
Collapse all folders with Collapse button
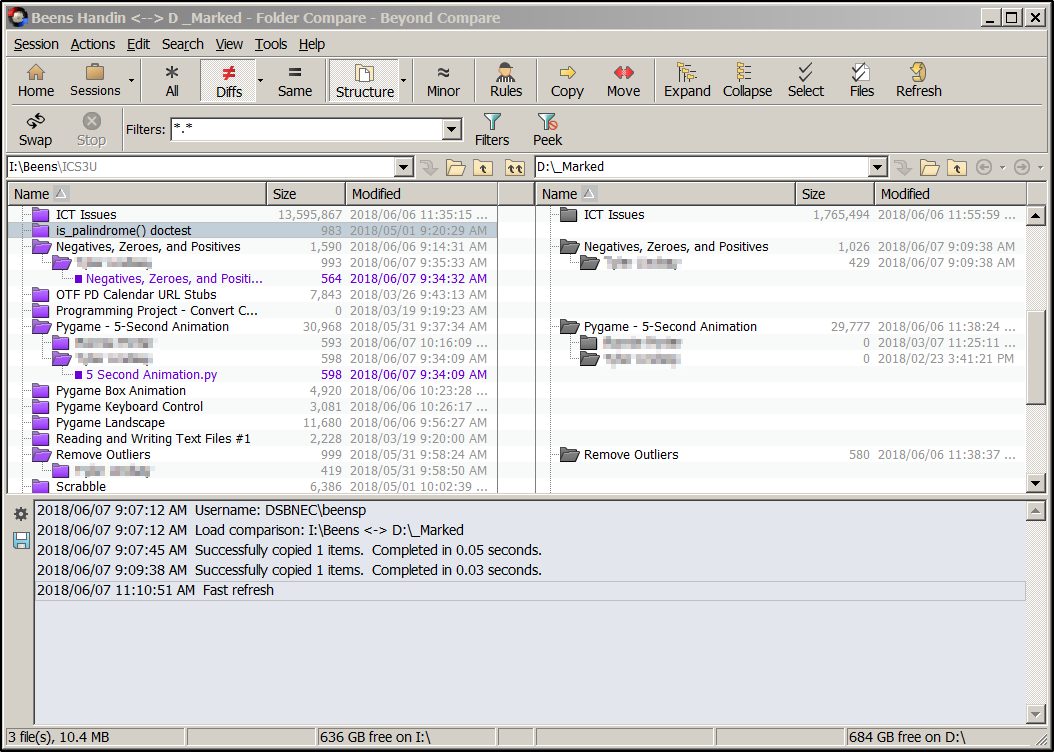pyautogui.click(x=747, y=81)
